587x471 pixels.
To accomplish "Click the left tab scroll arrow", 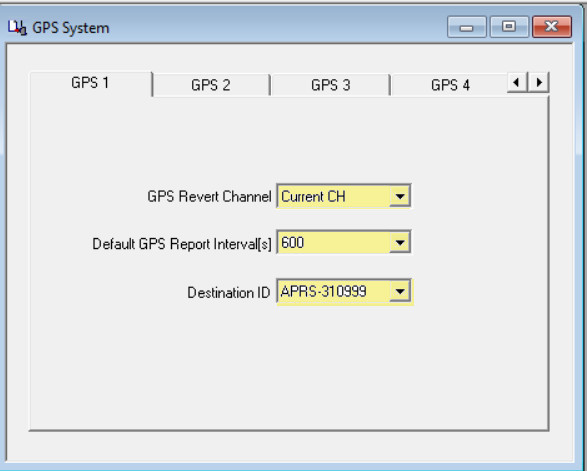I will click(517, 82).
